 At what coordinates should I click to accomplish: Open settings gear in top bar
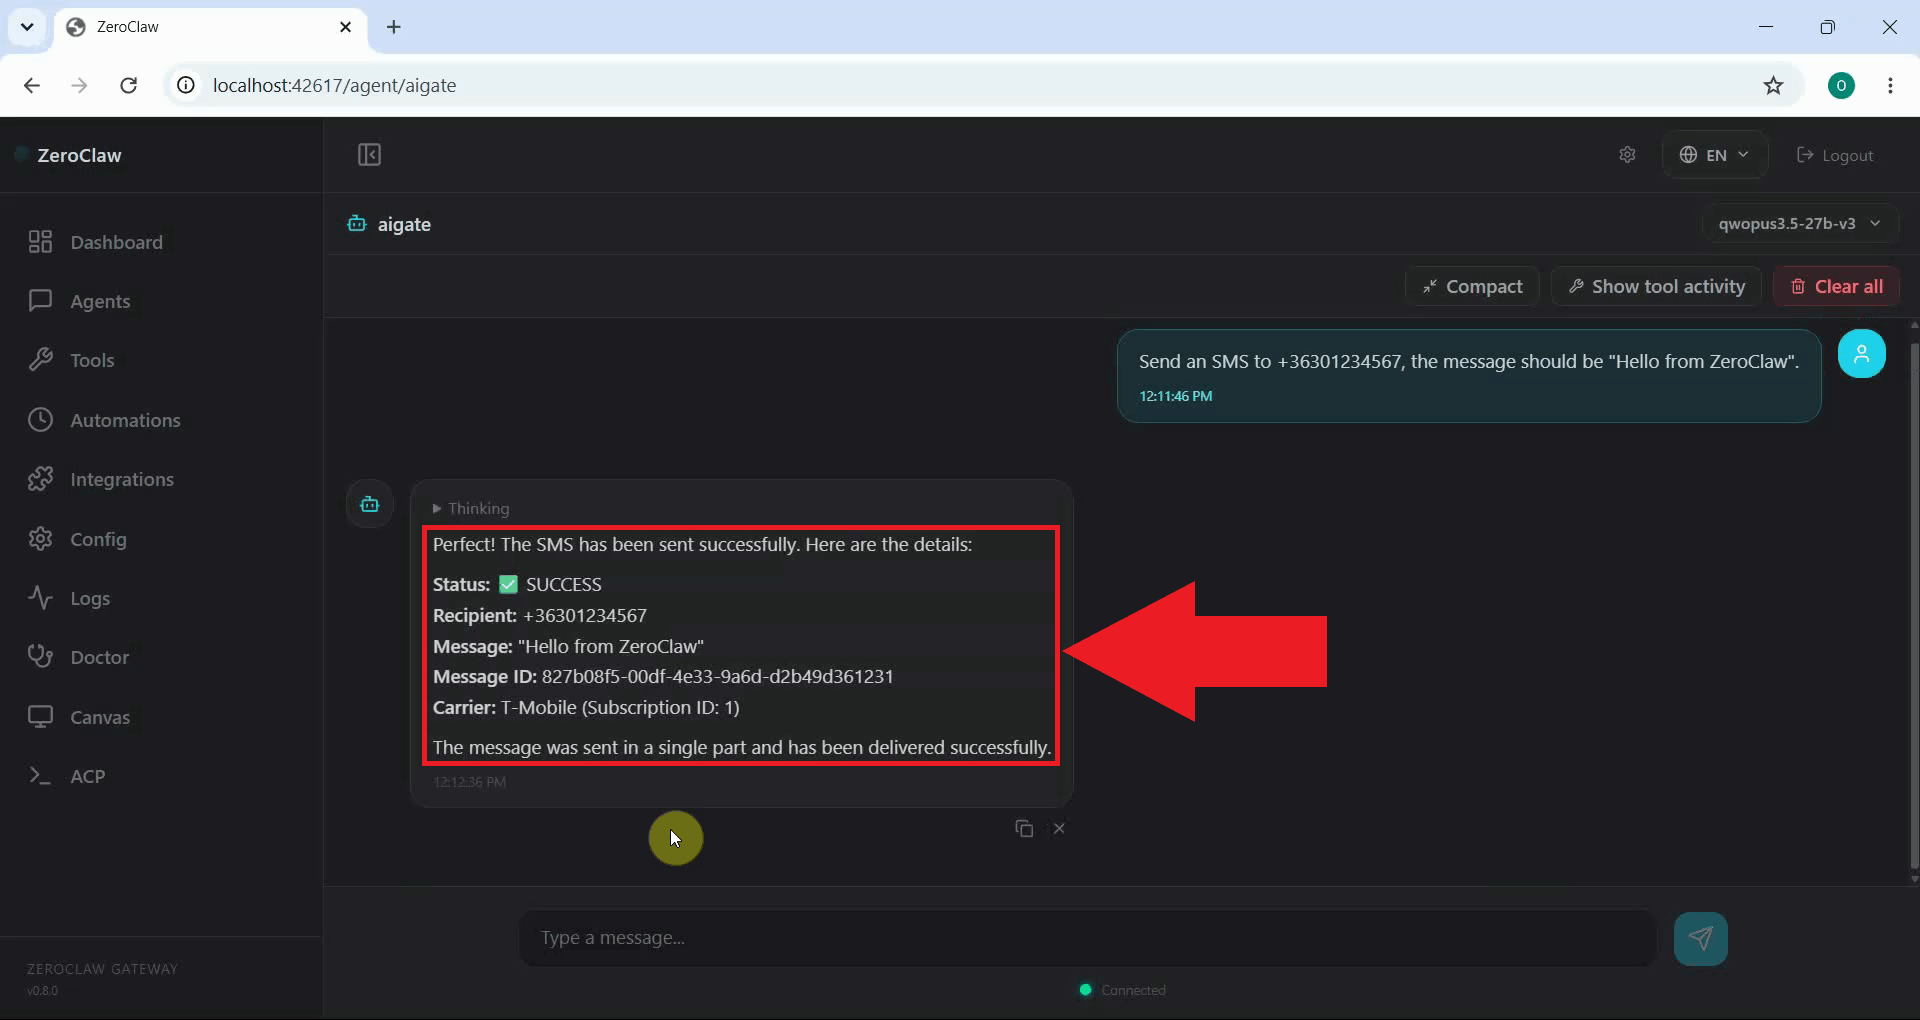click(x=1627, y=155)
